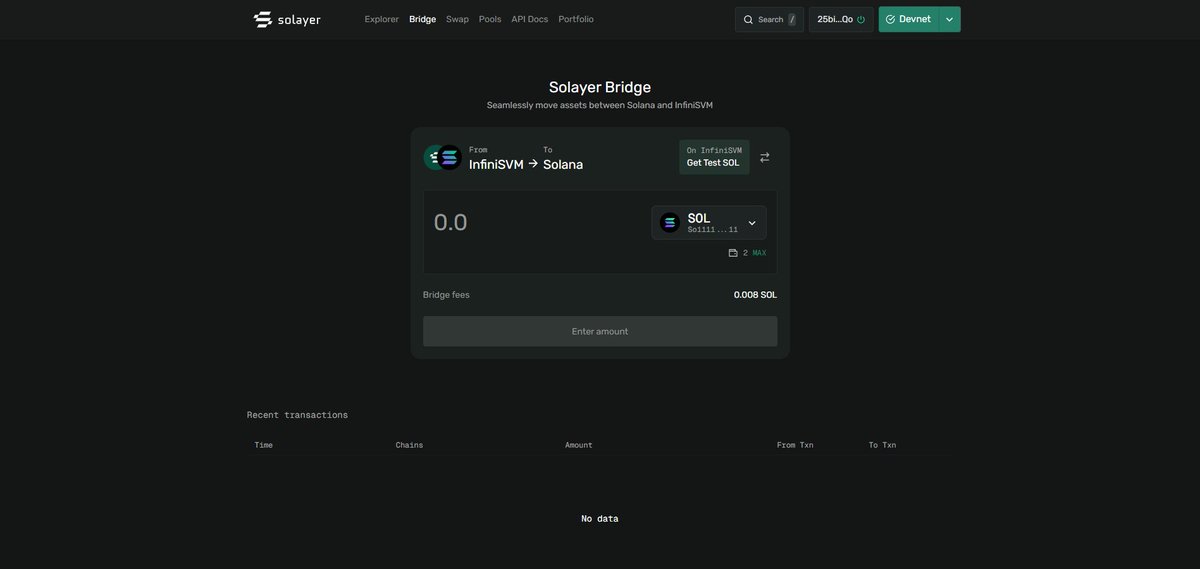
Task: Expand the Devnet network dropdown chevron
Action: pyautogui.click(x=949, y=19)
